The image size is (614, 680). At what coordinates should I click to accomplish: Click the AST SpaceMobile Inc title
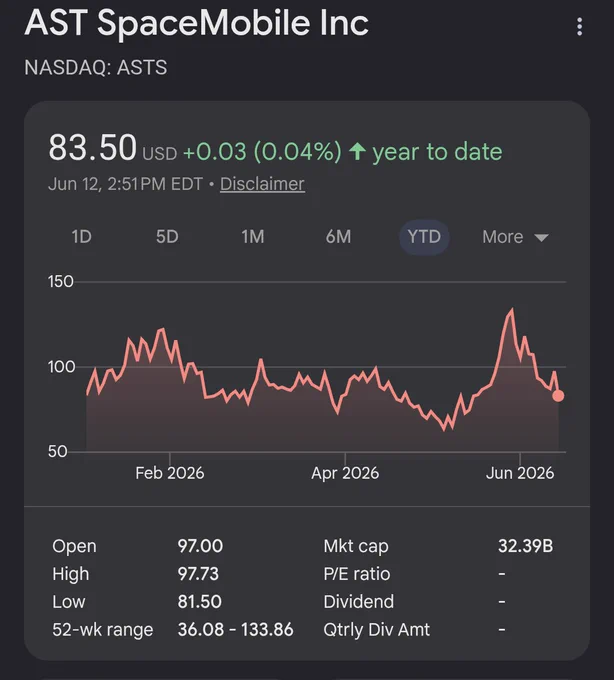coord(196,22)
